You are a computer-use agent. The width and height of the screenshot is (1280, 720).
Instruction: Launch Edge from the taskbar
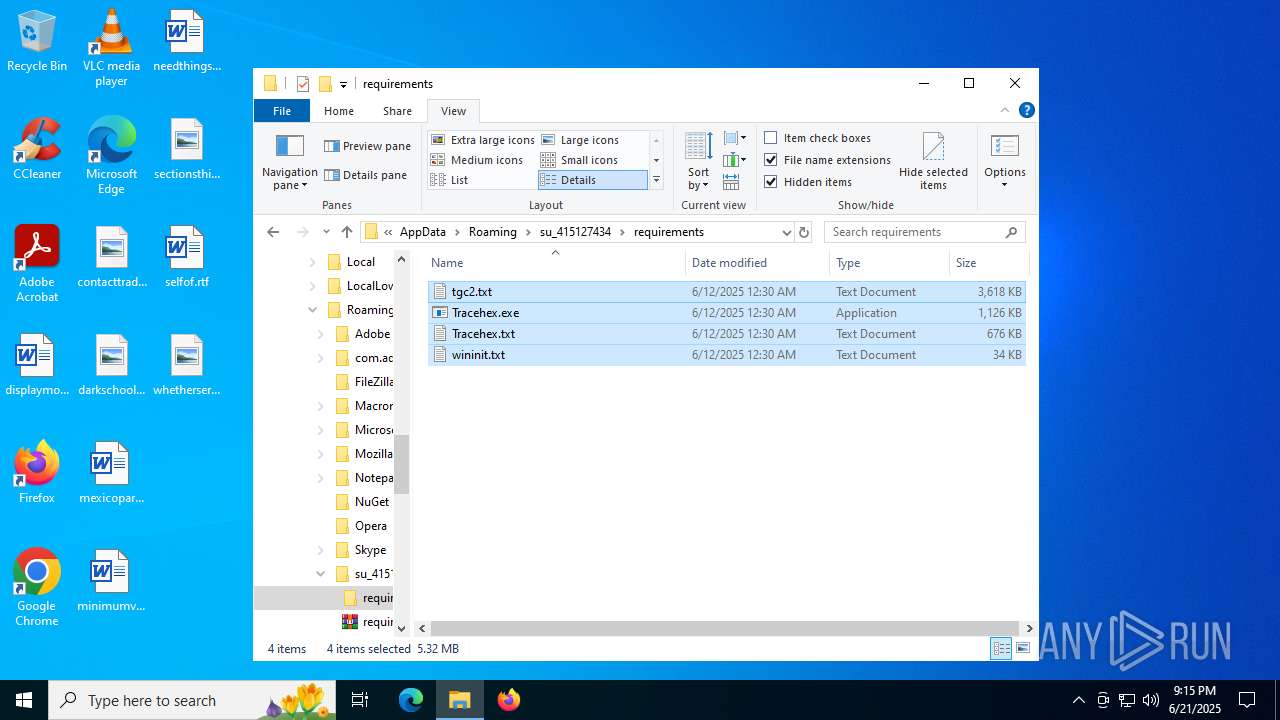coord(411,700)
